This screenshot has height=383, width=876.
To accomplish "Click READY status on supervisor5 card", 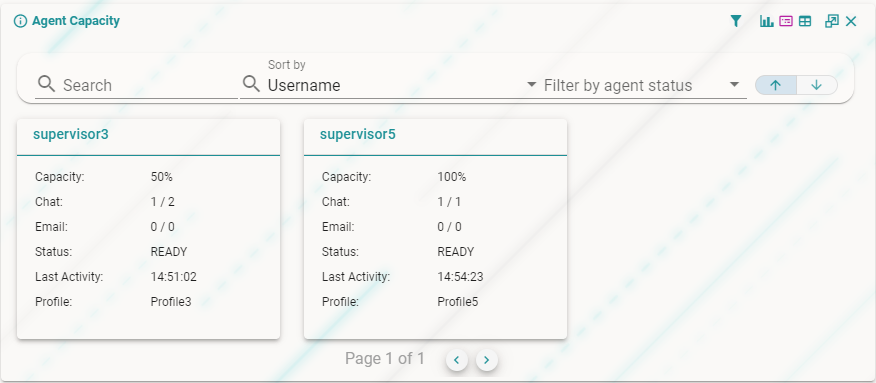I will coord(456,252).
